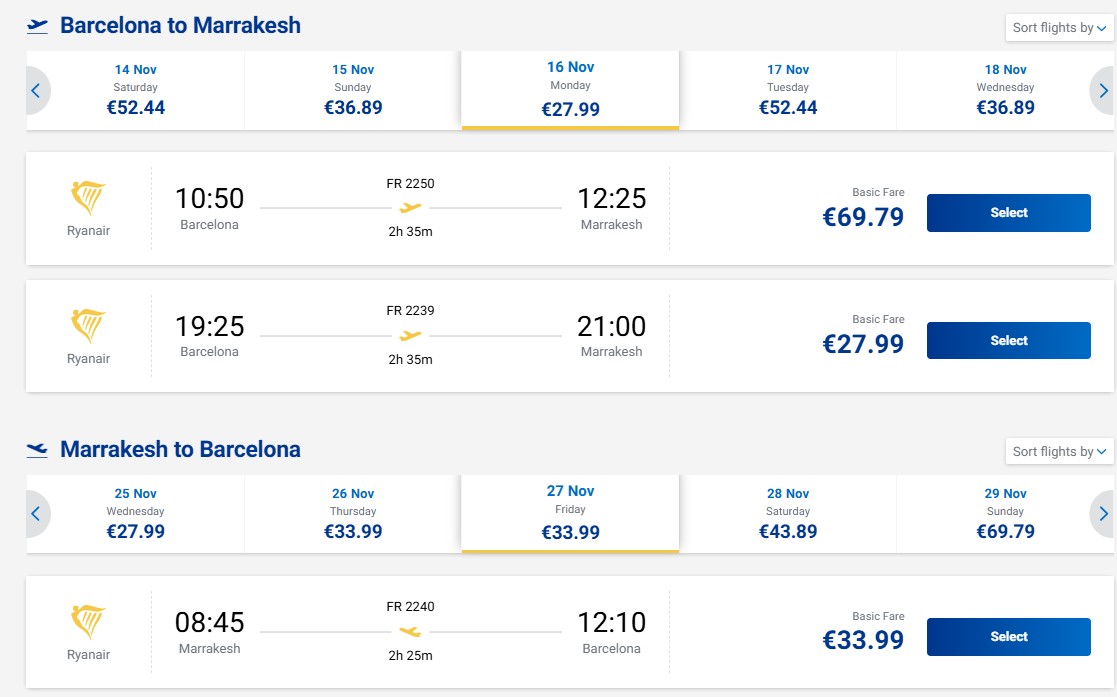Show earlier outbound dates with left arrow
This screenshot has width=1117, height=697.
tap(36, 91)
